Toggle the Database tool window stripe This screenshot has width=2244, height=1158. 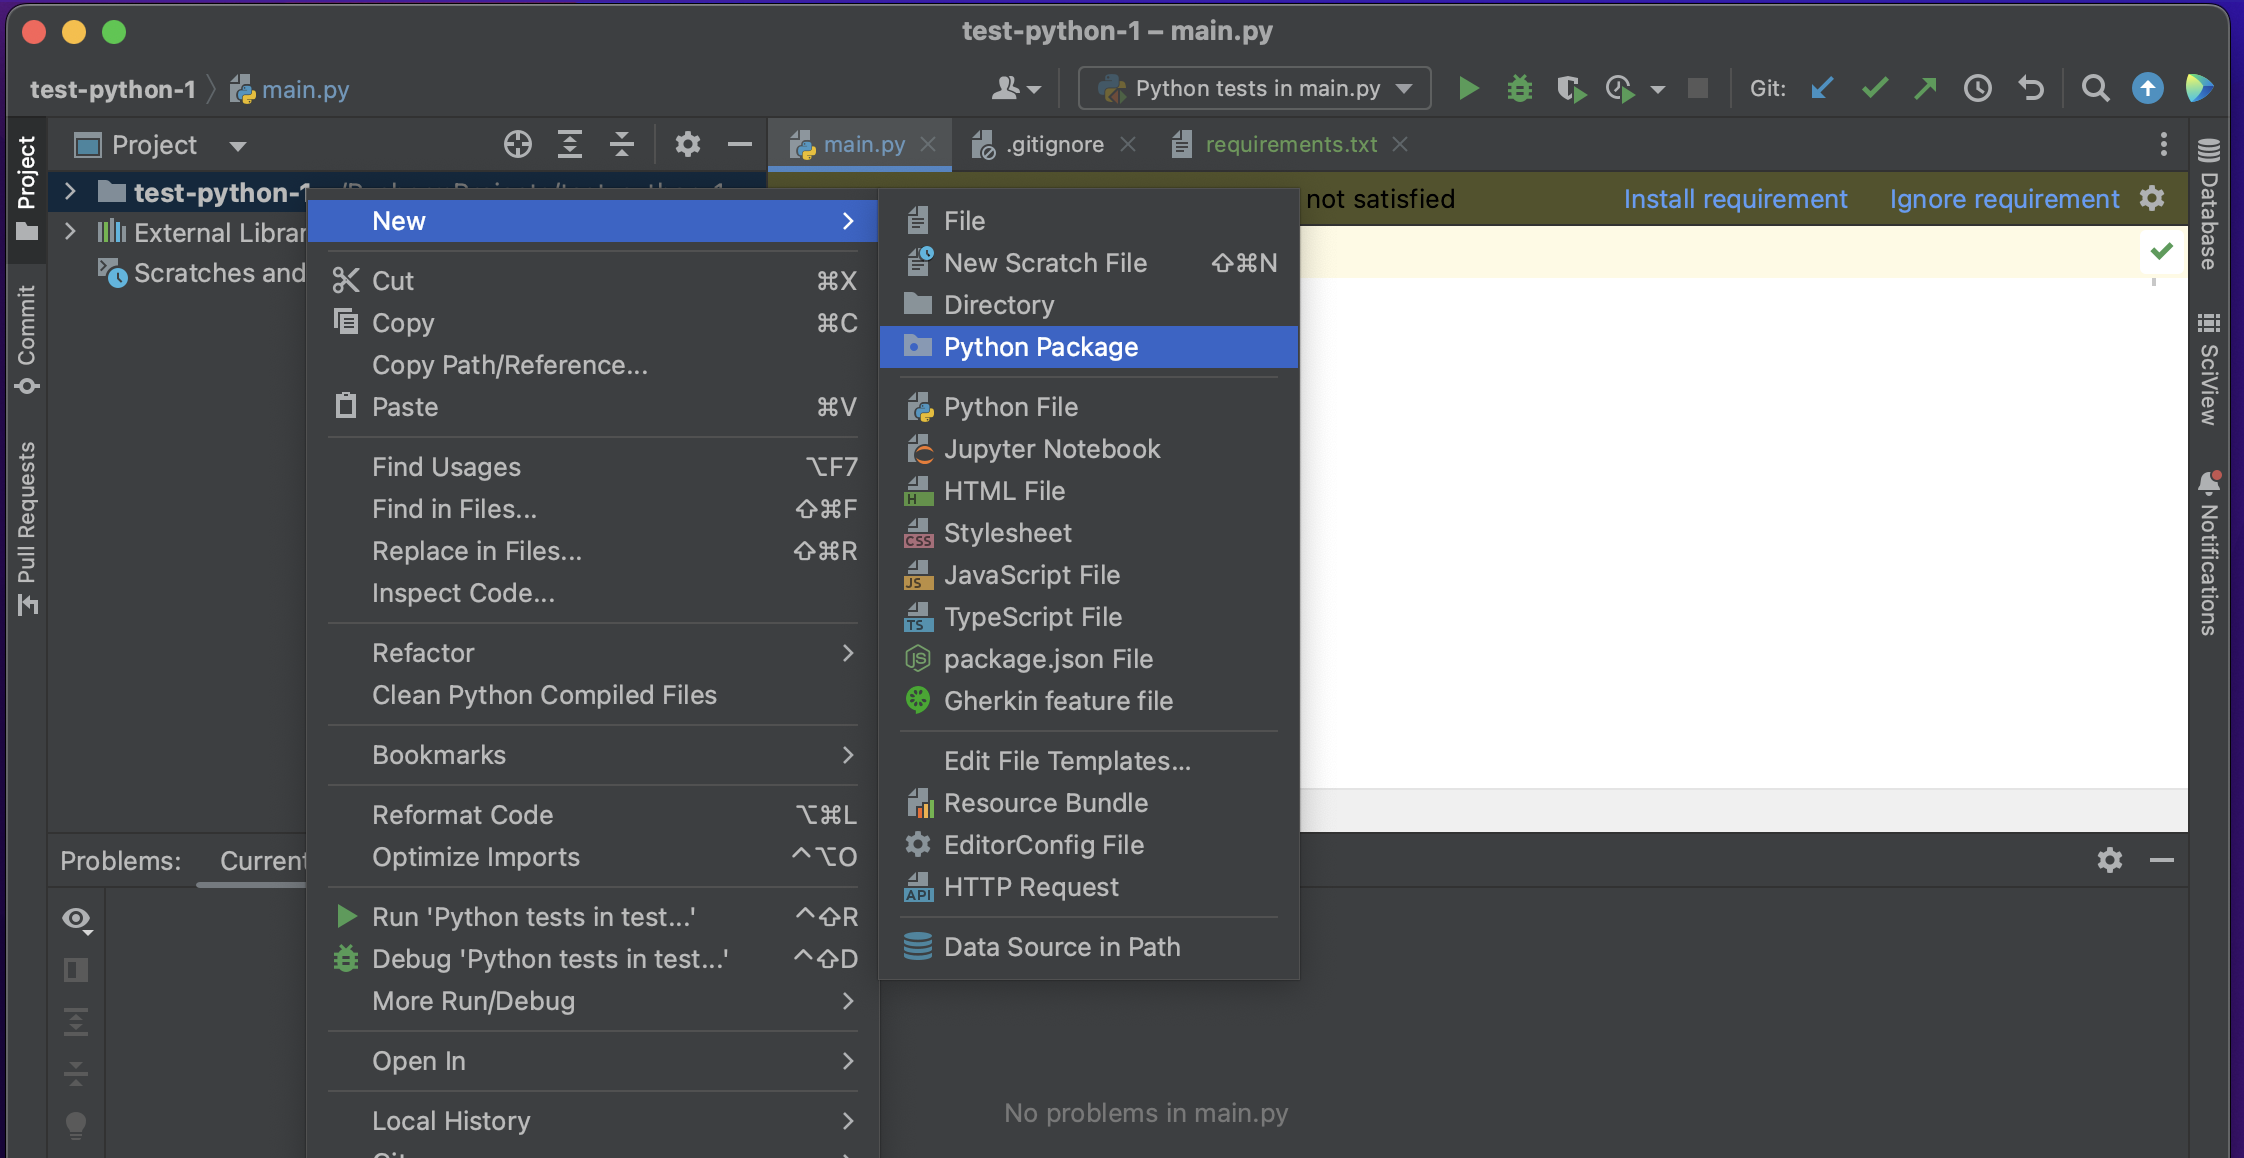(x=2209, y=204)
